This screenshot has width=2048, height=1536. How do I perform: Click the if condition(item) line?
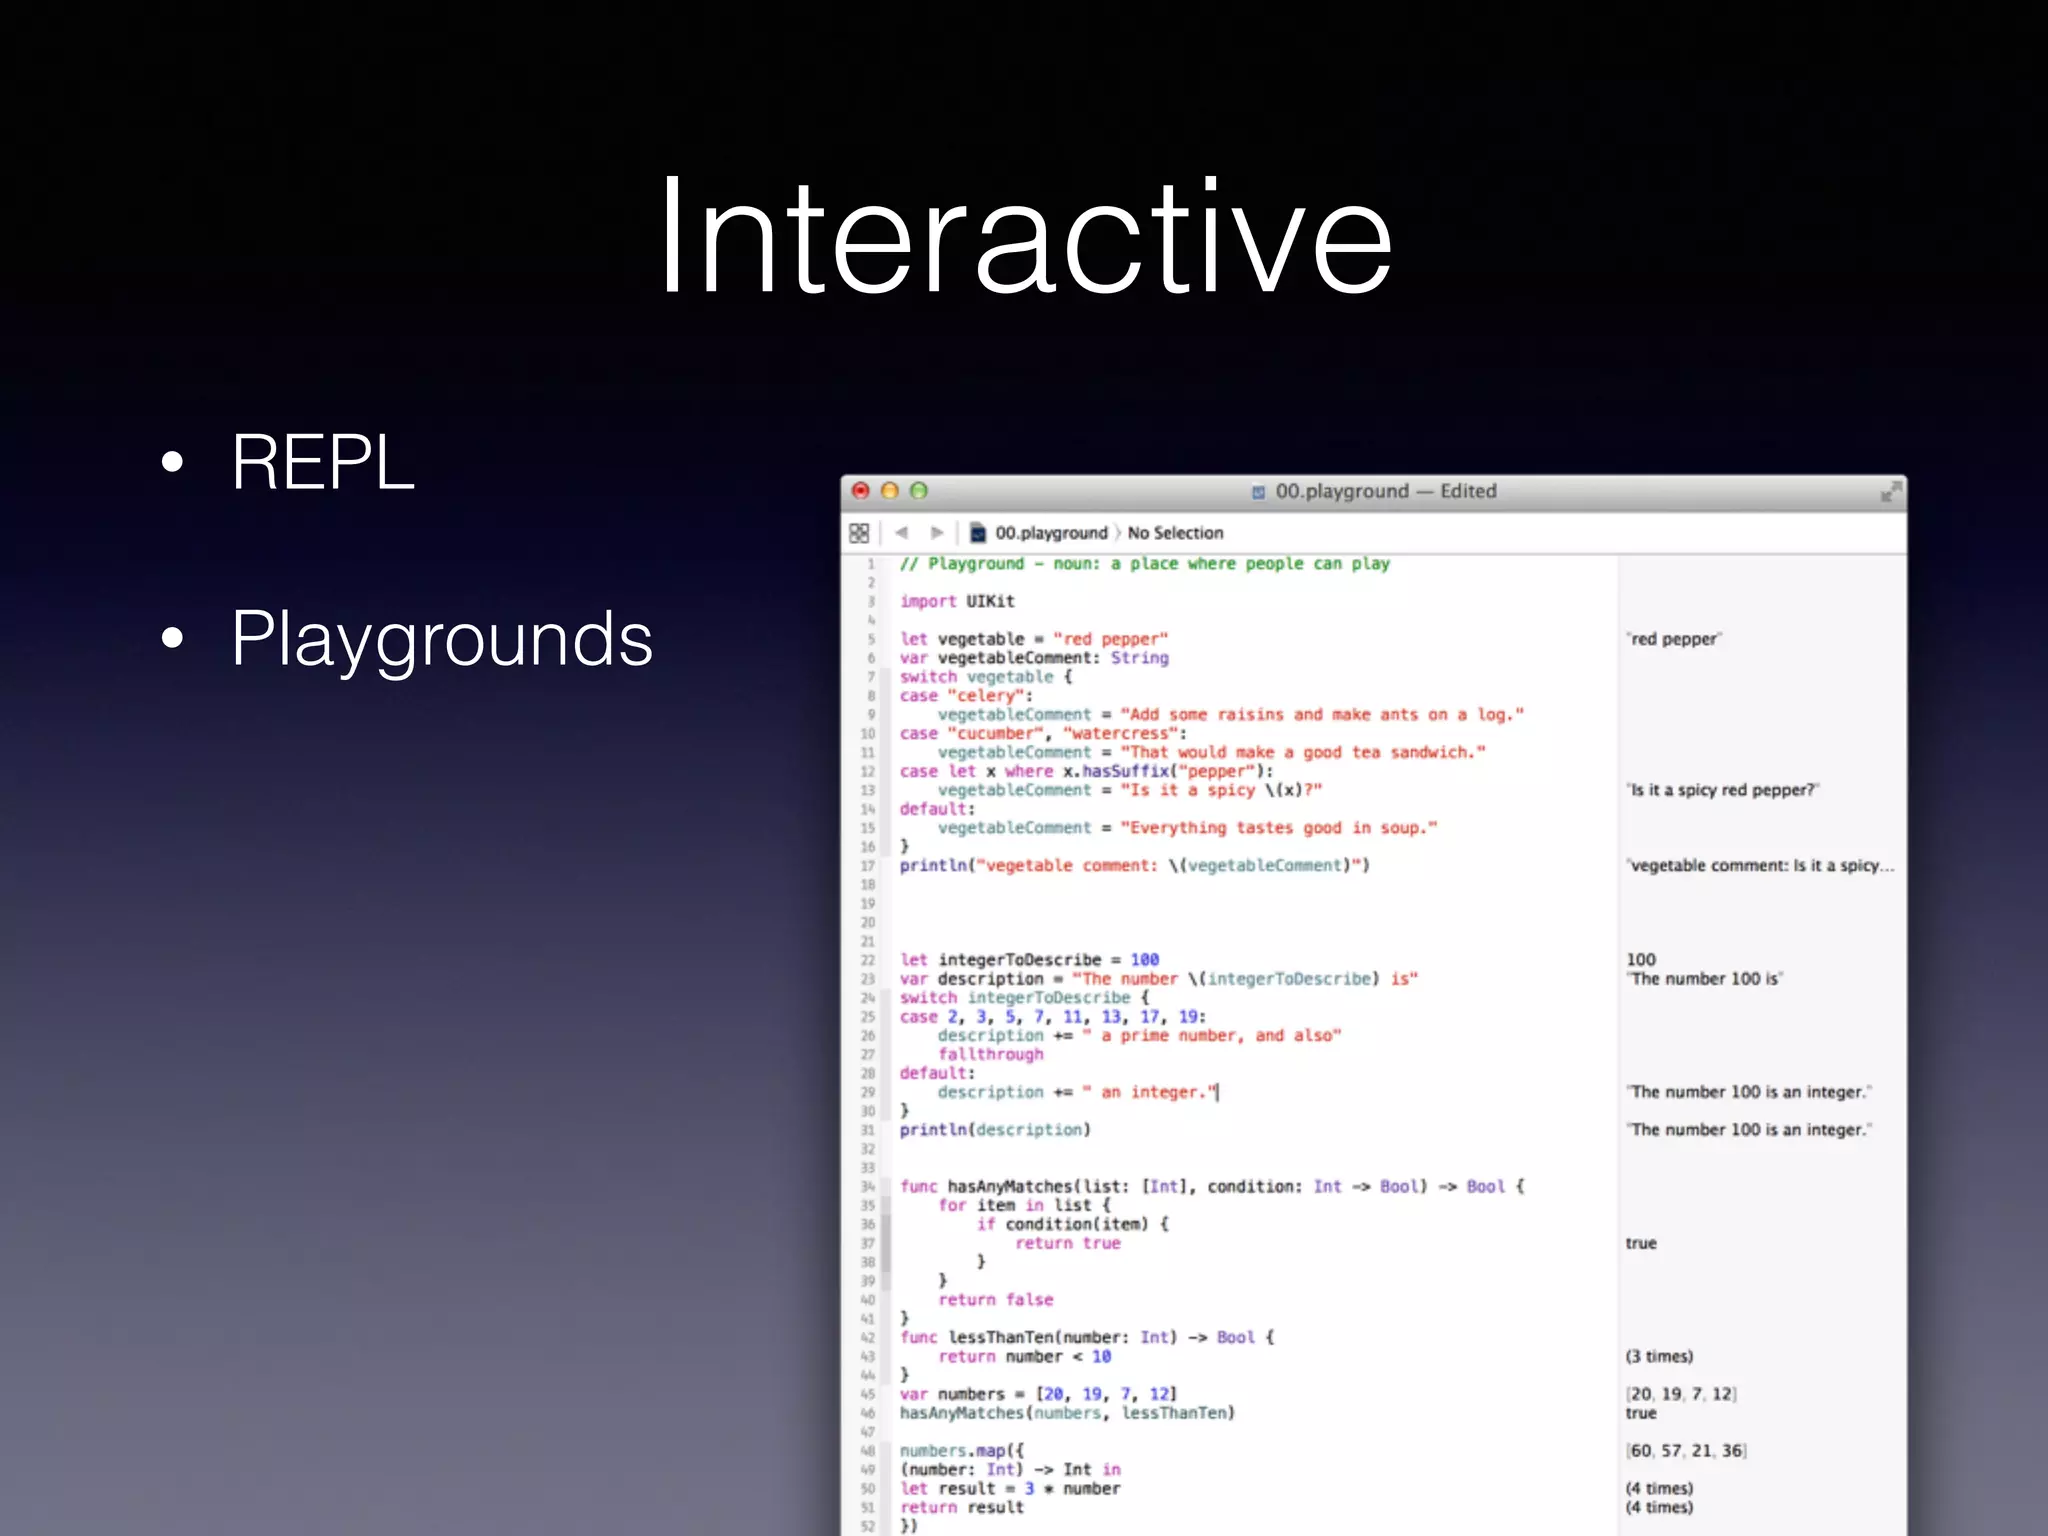(1073, 1225)
